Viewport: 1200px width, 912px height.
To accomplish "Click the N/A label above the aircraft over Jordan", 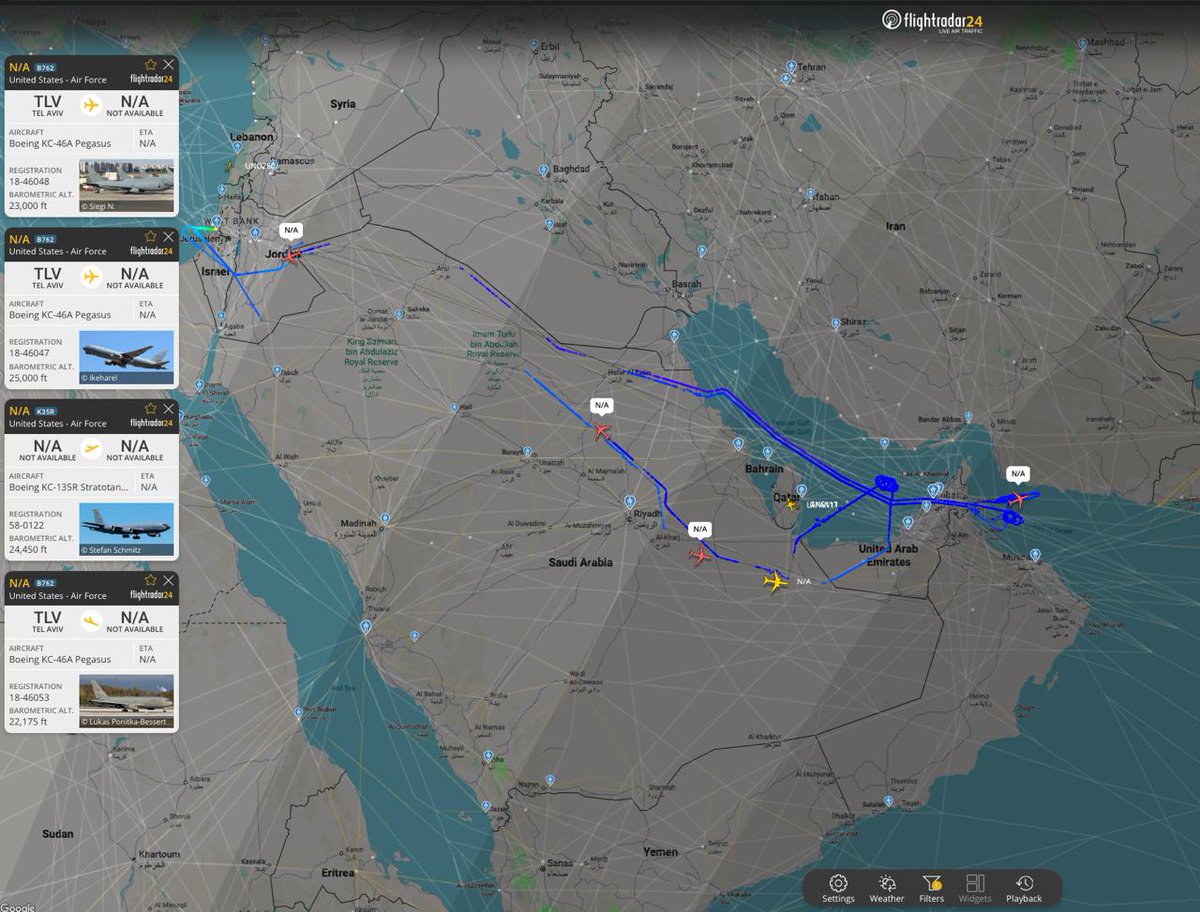I will [x=291, y=230].
